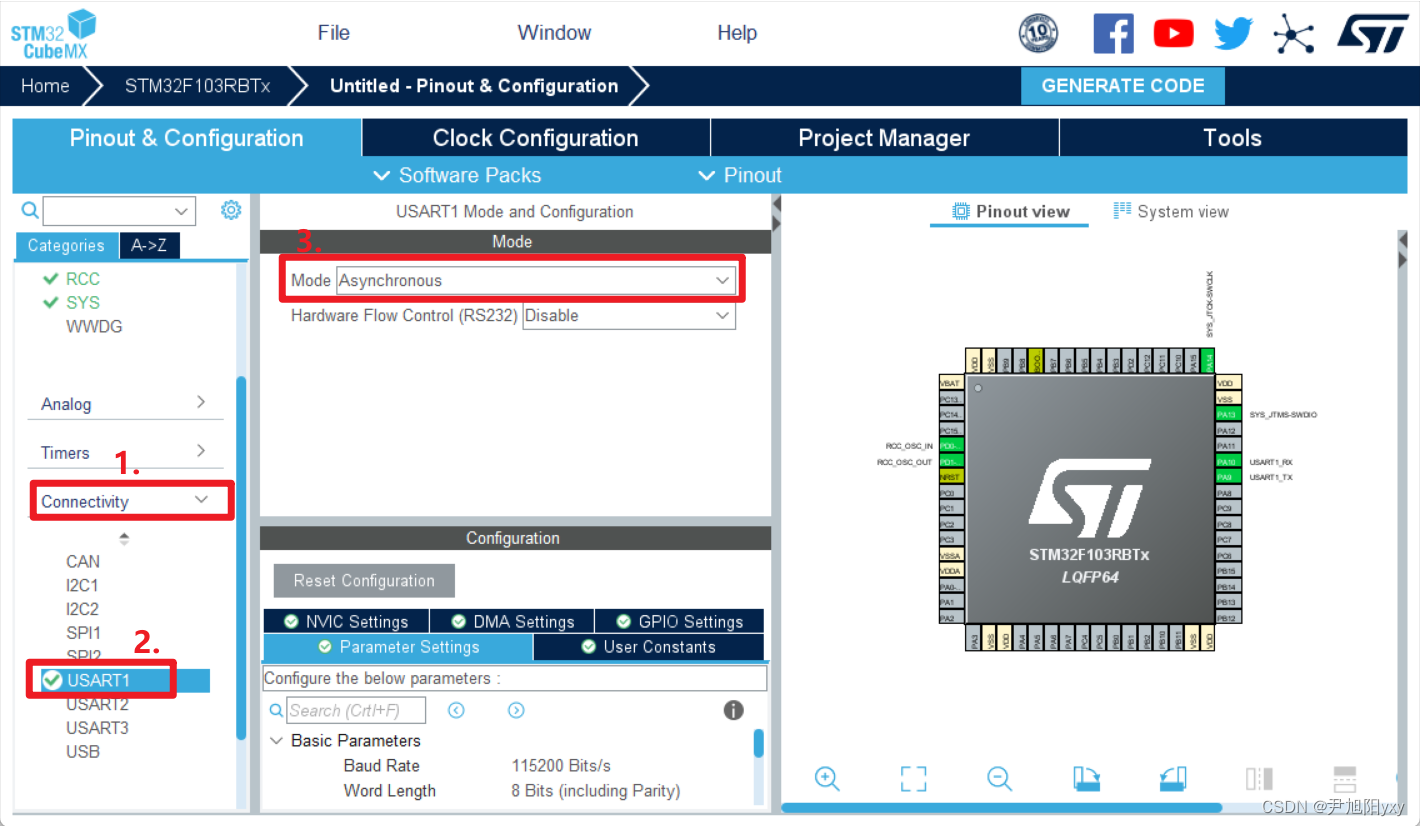Click the search magnifier in the left panel

click(x=30, y=210)
